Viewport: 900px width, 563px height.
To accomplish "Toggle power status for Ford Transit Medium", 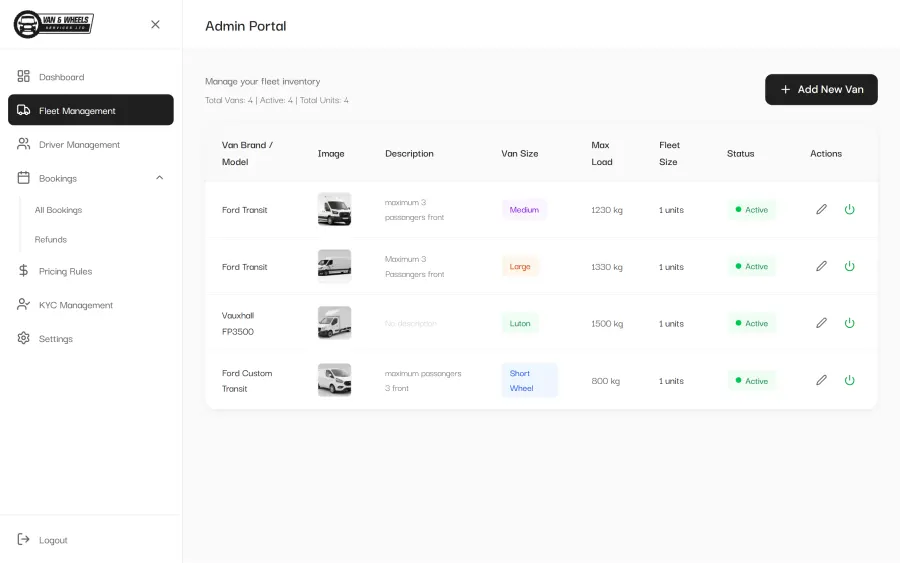I will [849, 209].
